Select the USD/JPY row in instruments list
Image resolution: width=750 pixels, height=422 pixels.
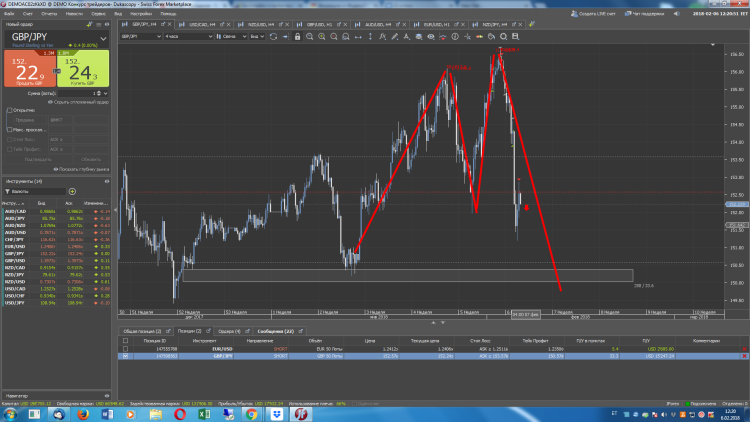(56, 303)
